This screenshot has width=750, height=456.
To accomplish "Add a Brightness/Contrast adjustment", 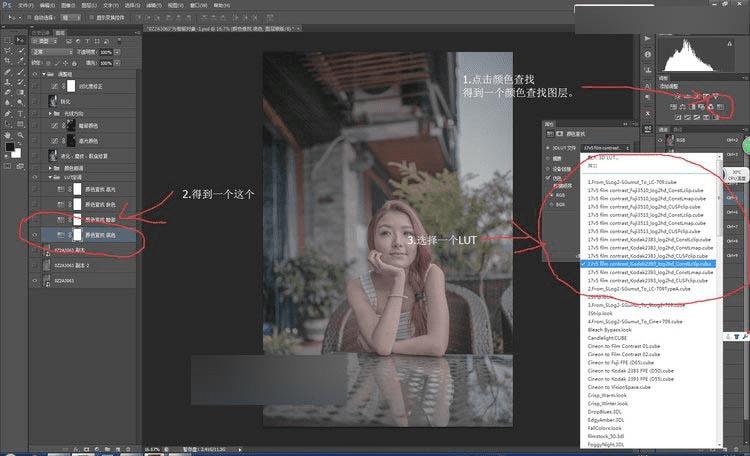I will click(x=678, y=97).
